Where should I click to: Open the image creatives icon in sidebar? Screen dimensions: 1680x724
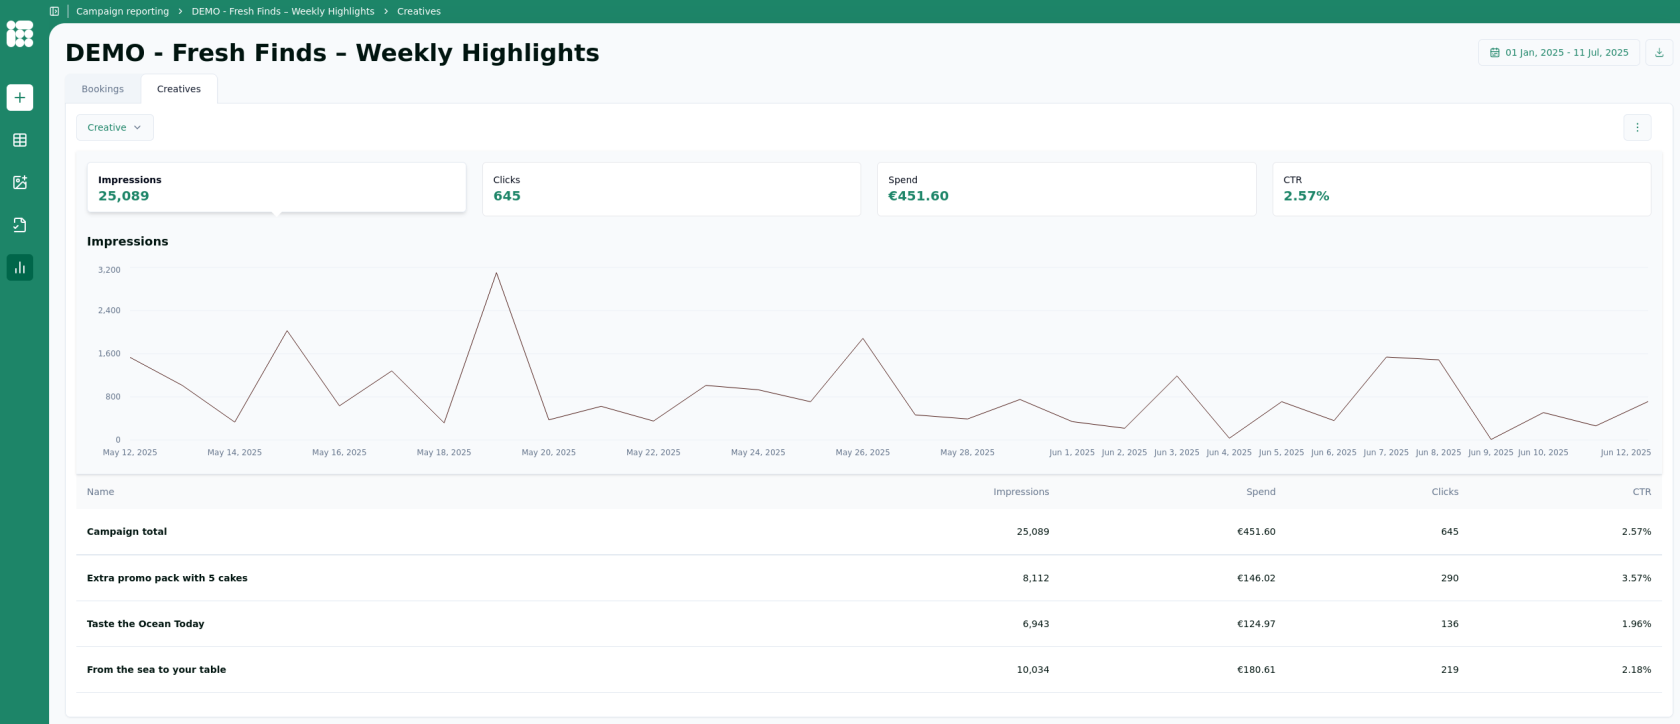pyautogui.click(x=20, y=182)
